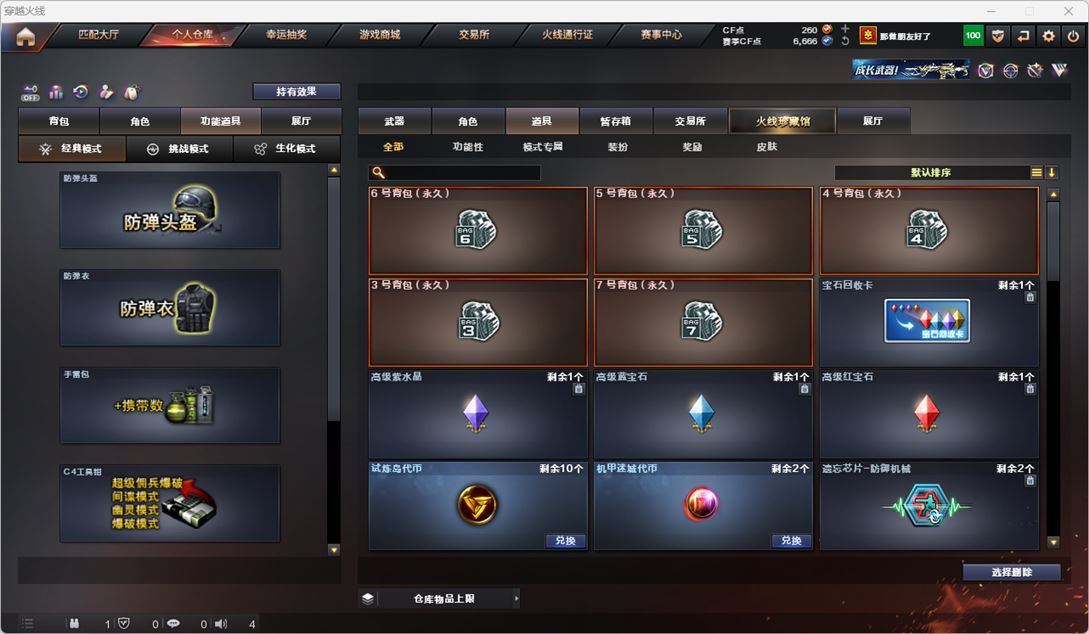Add CF points with plus icon
Image resolution: width=1089 pixels, height=634 pixels.
tap(845, 29)
